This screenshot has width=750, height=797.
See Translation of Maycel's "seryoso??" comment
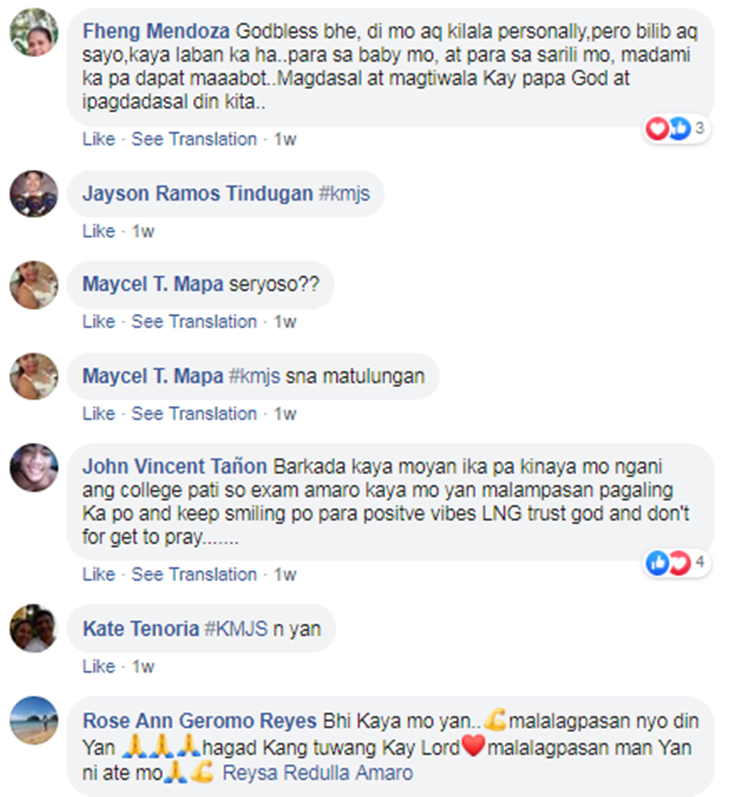click(x=194, y=321)
